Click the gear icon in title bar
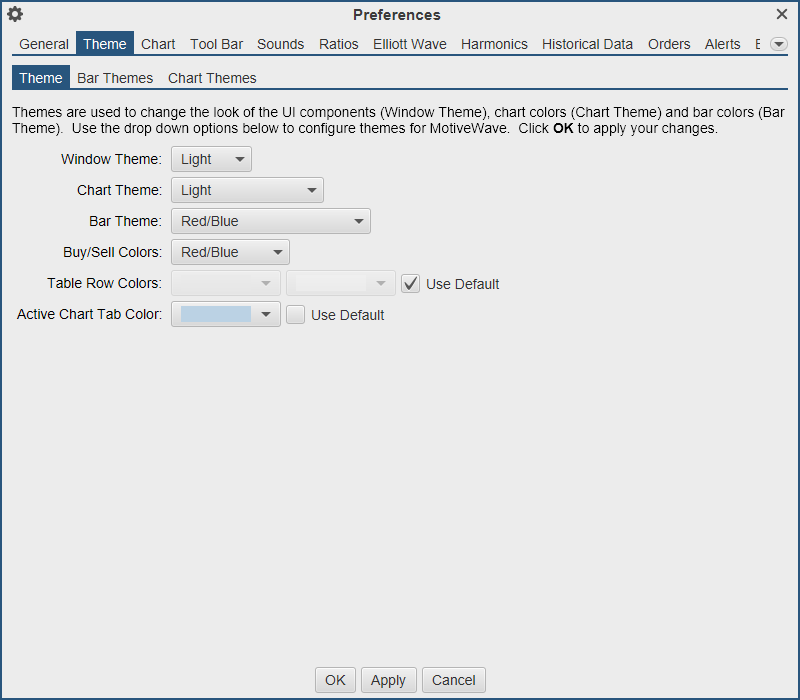 click(15, 14)
